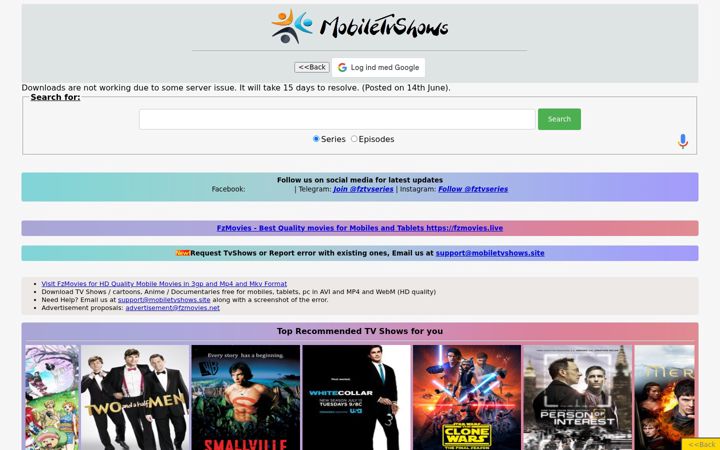Screen dimensions: 720x450
Task: Select the Episodes radio button
Action: (x=354, y=139)
